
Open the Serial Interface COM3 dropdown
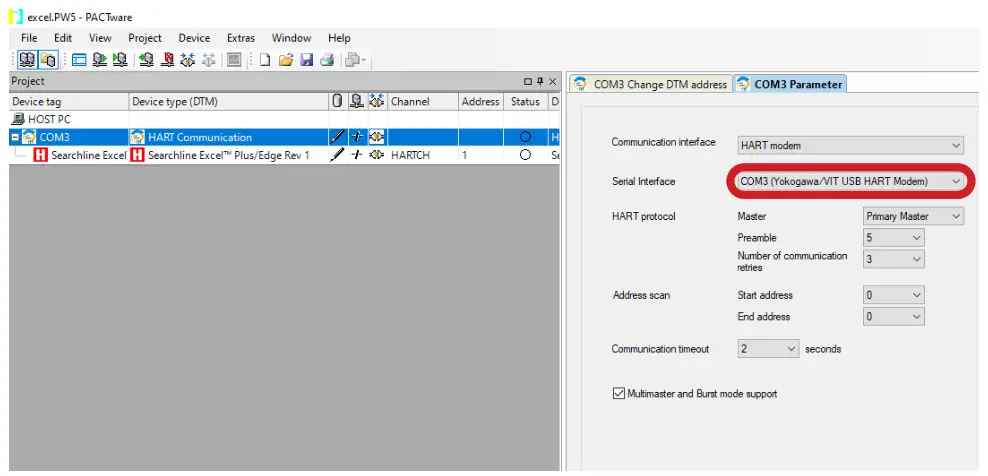pyautogui.click(x=851, y=181)
